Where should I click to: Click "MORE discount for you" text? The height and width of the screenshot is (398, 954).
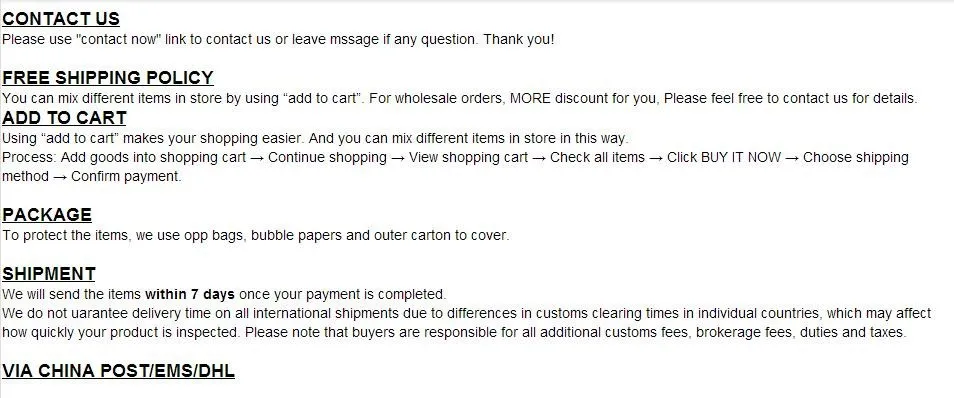pos(583,98)
